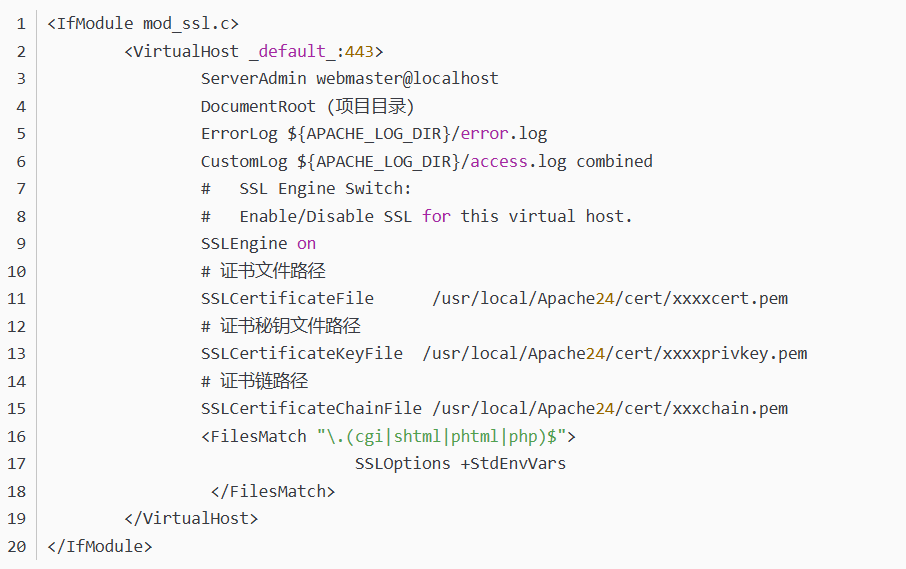Click the opening "<FilesMatch" regex line
The width and height of the screenshot is (906, 569).
(388, 436)
